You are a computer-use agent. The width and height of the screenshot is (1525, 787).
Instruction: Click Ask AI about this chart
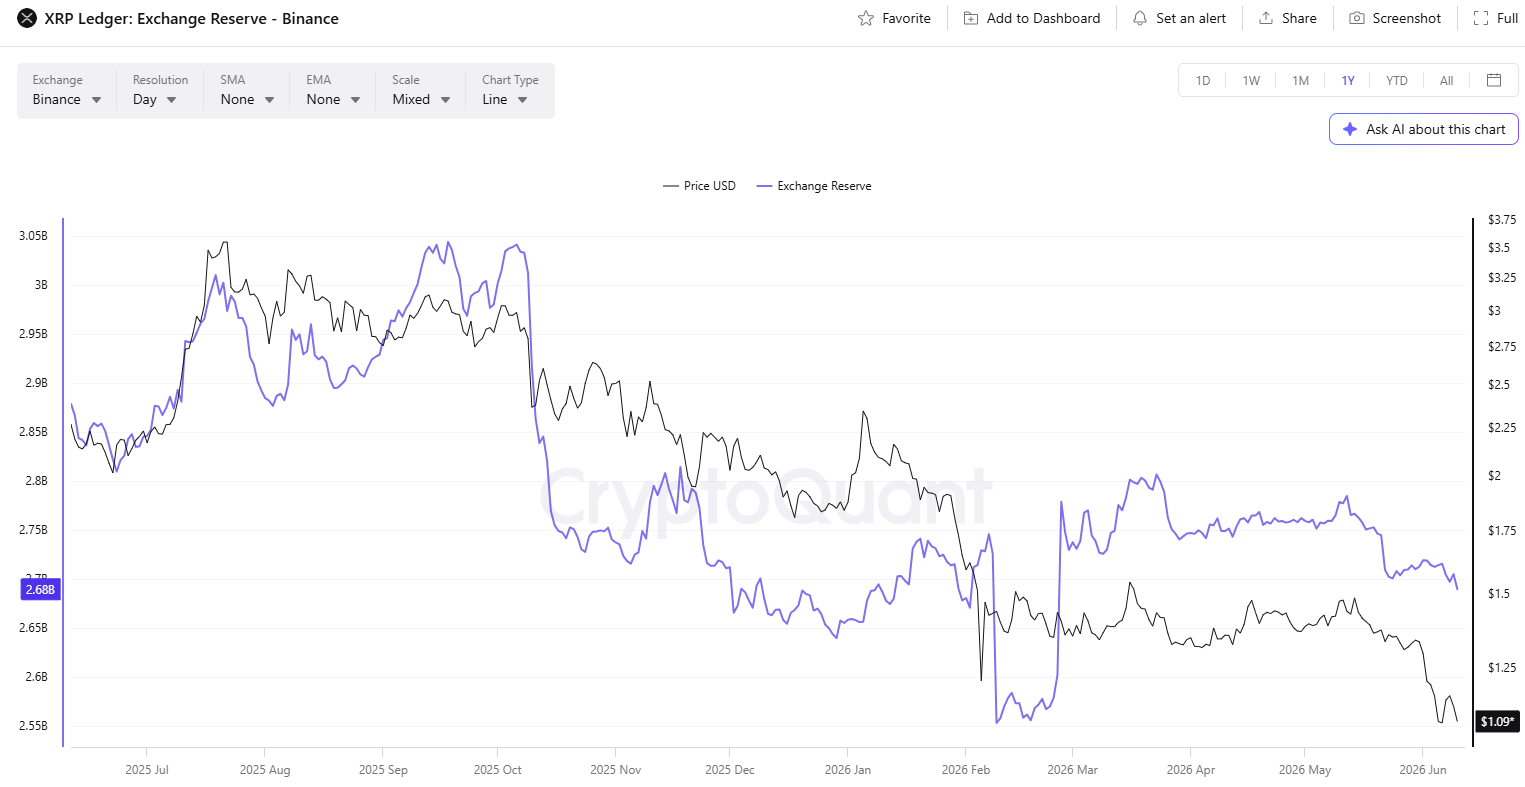click(1424, 129)
